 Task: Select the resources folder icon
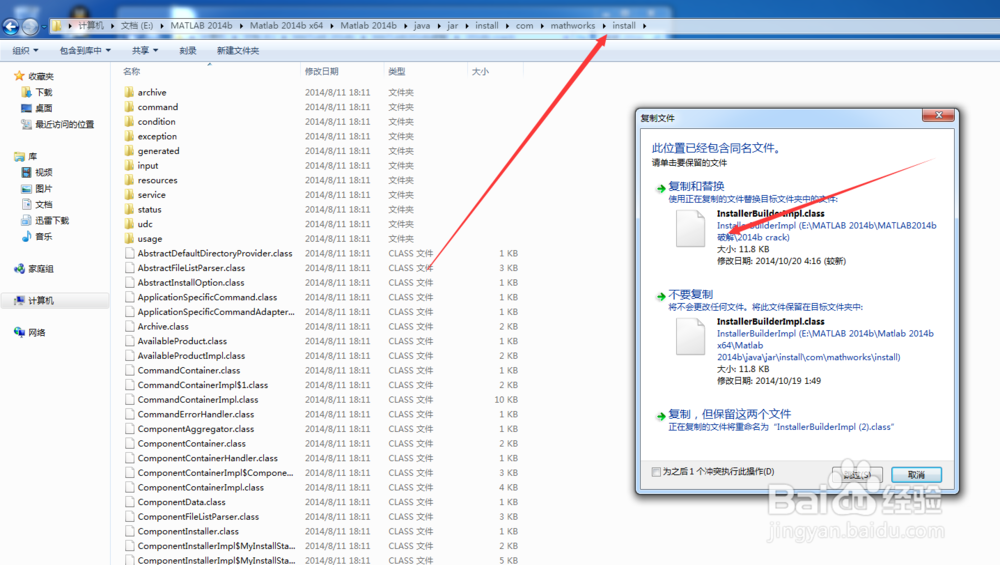[129, 180]
